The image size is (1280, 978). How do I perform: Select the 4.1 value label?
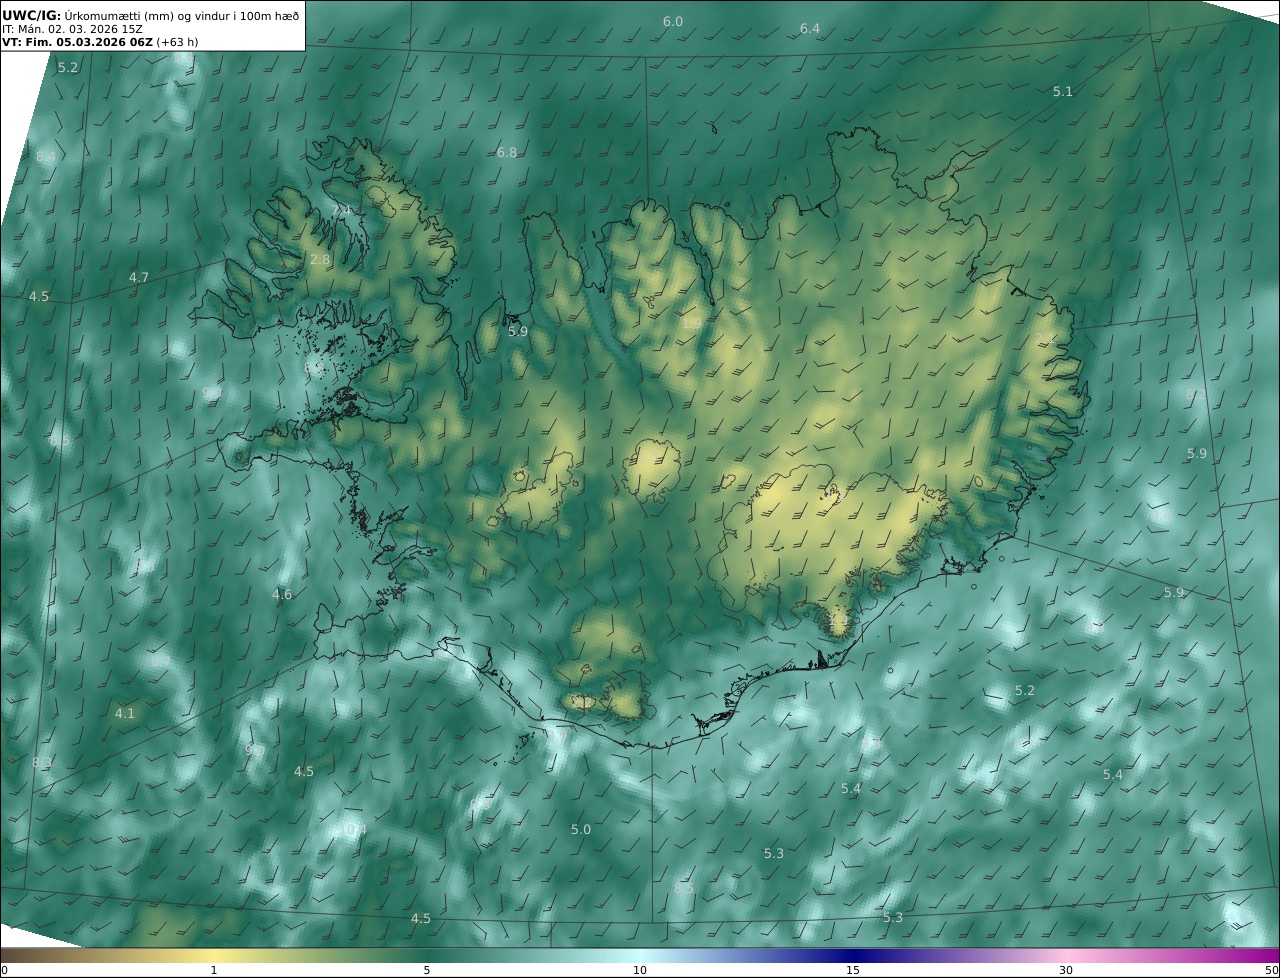click(x=125, y=714)
